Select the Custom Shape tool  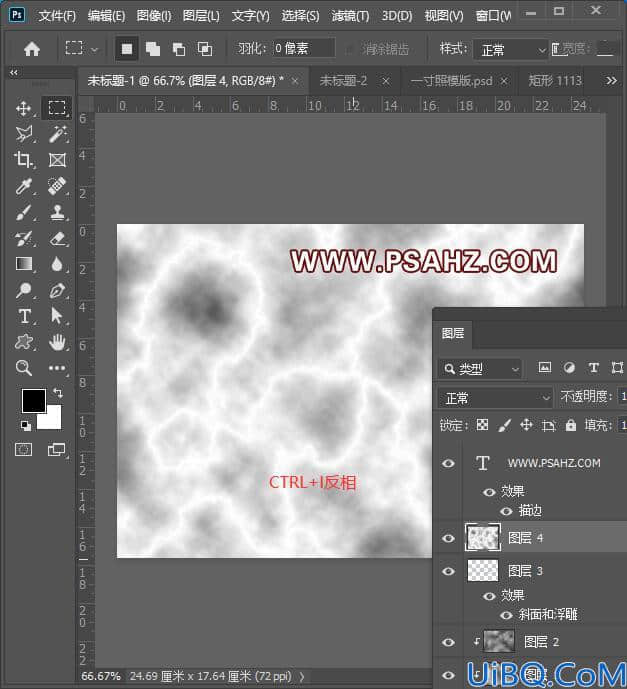tap(24, 342)
